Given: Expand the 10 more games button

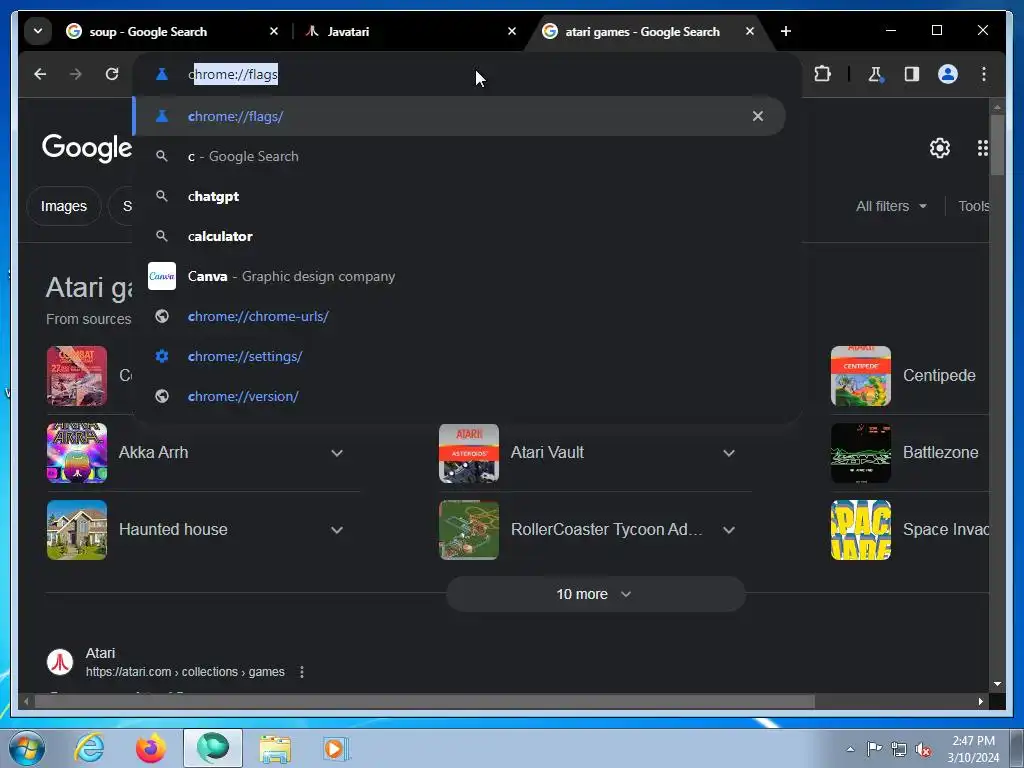Looking at the screenshot, I should [595, 594].
